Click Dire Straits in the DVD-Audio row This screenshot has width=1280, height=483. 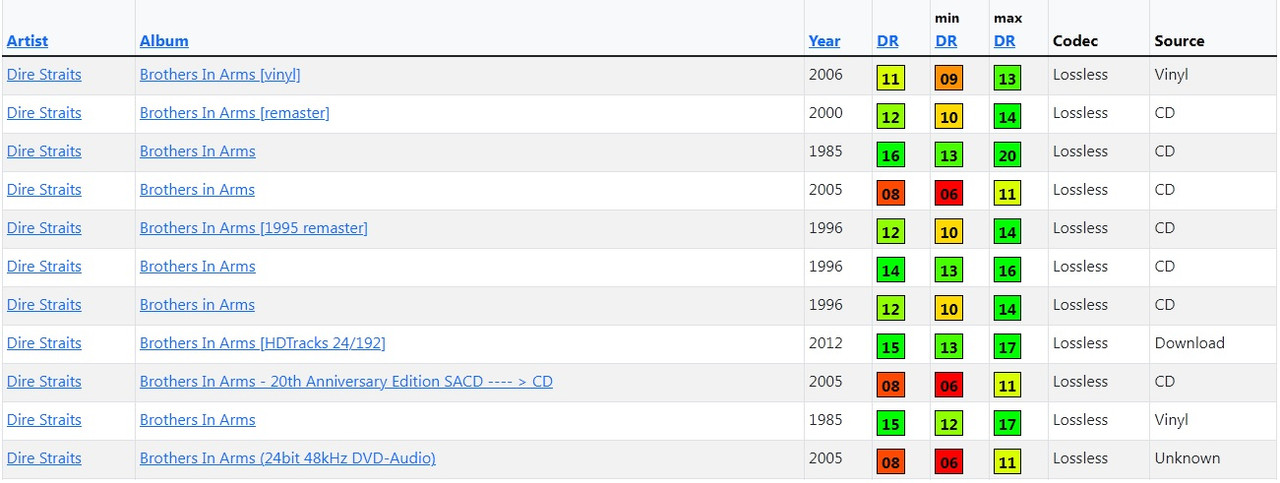pos(44,458)
